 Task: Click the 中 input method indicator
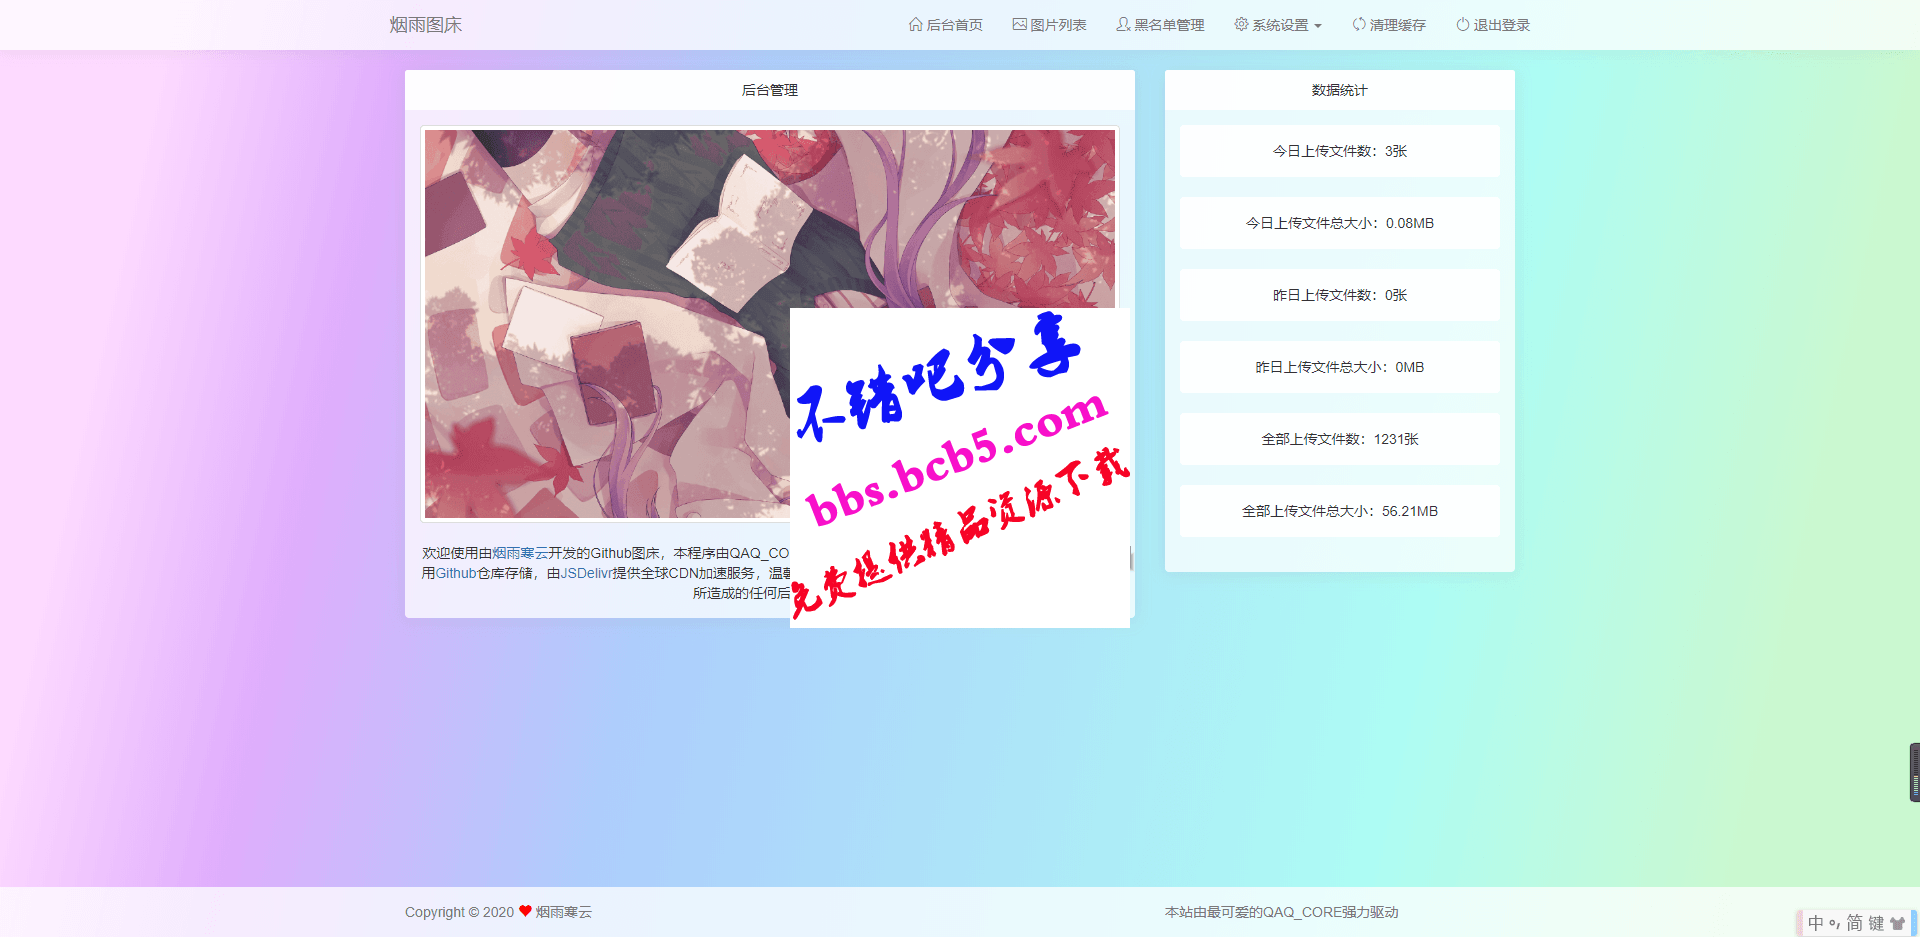[x=1816, y=923]
